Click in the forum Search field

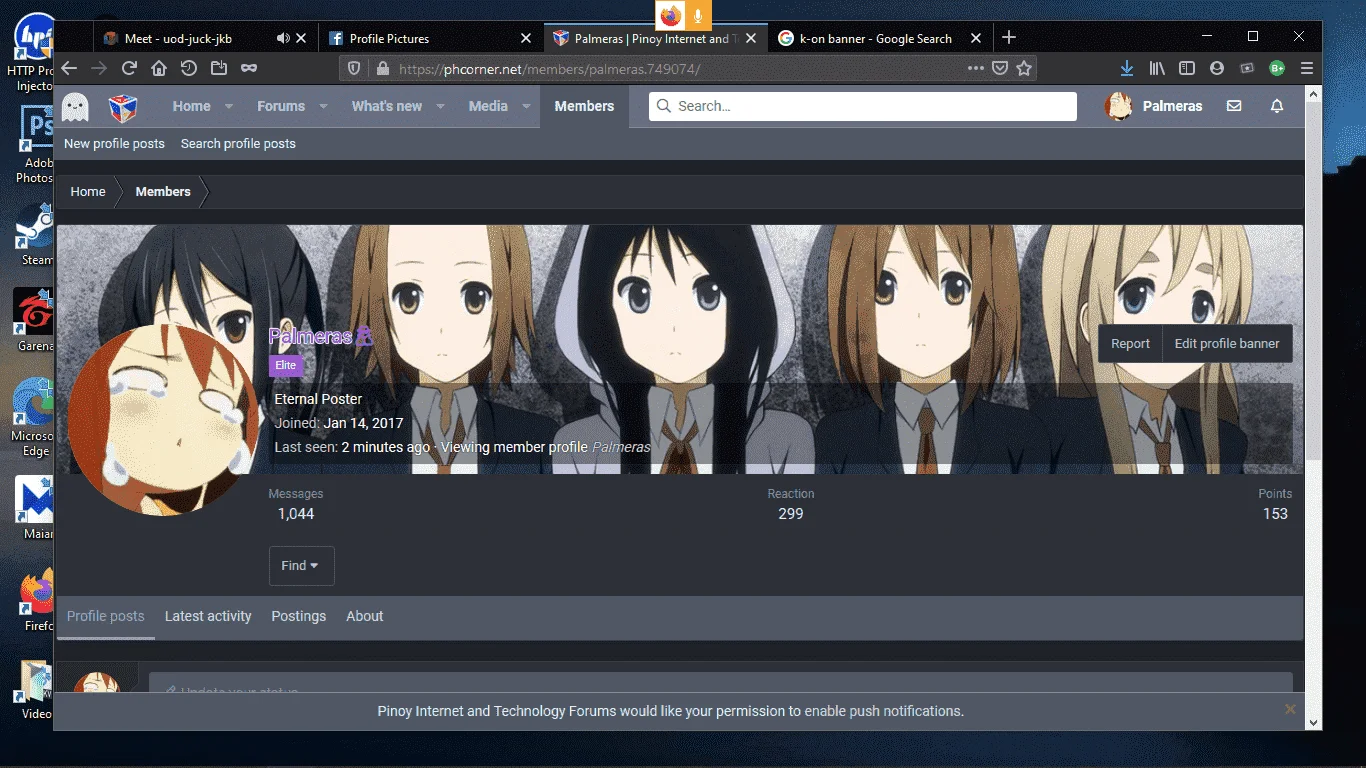click(x=863, y=106)
